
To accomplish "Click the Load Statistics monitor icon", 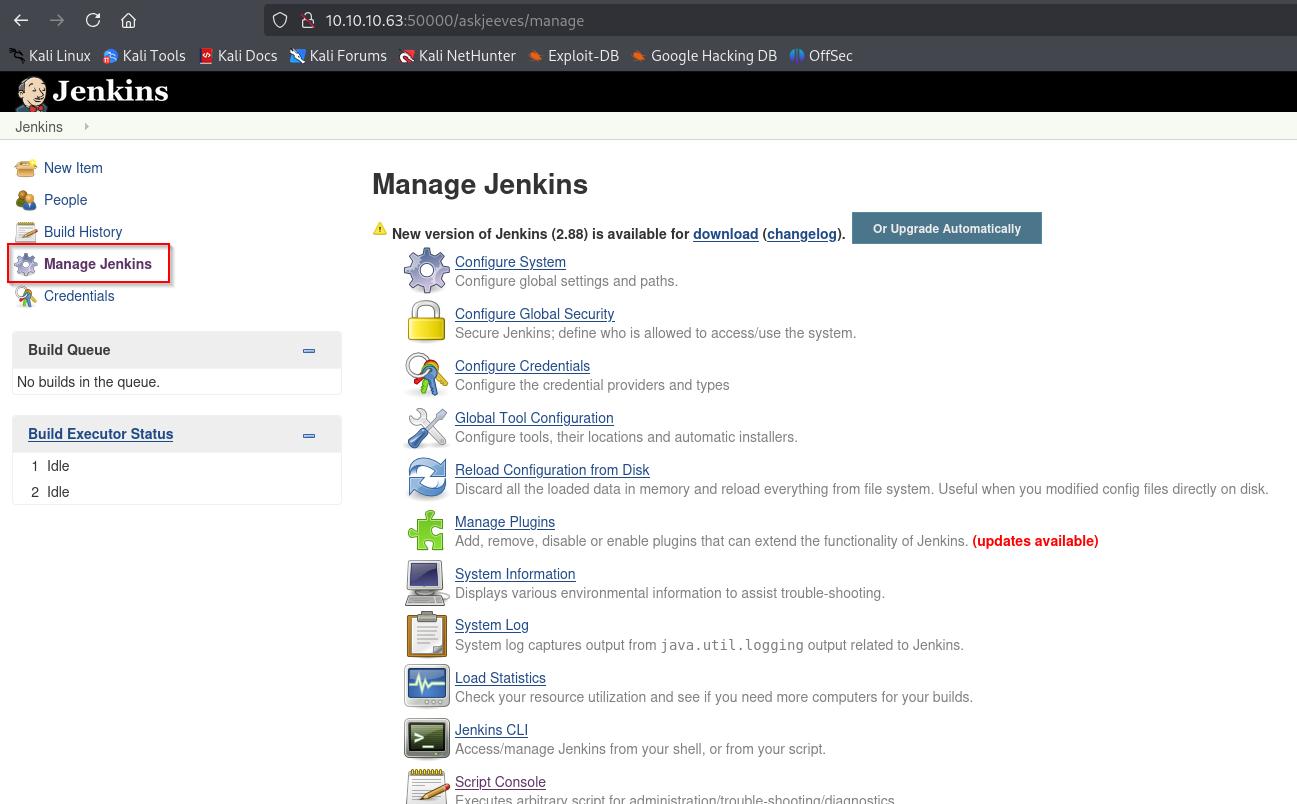I will click(x=427, y=687).
